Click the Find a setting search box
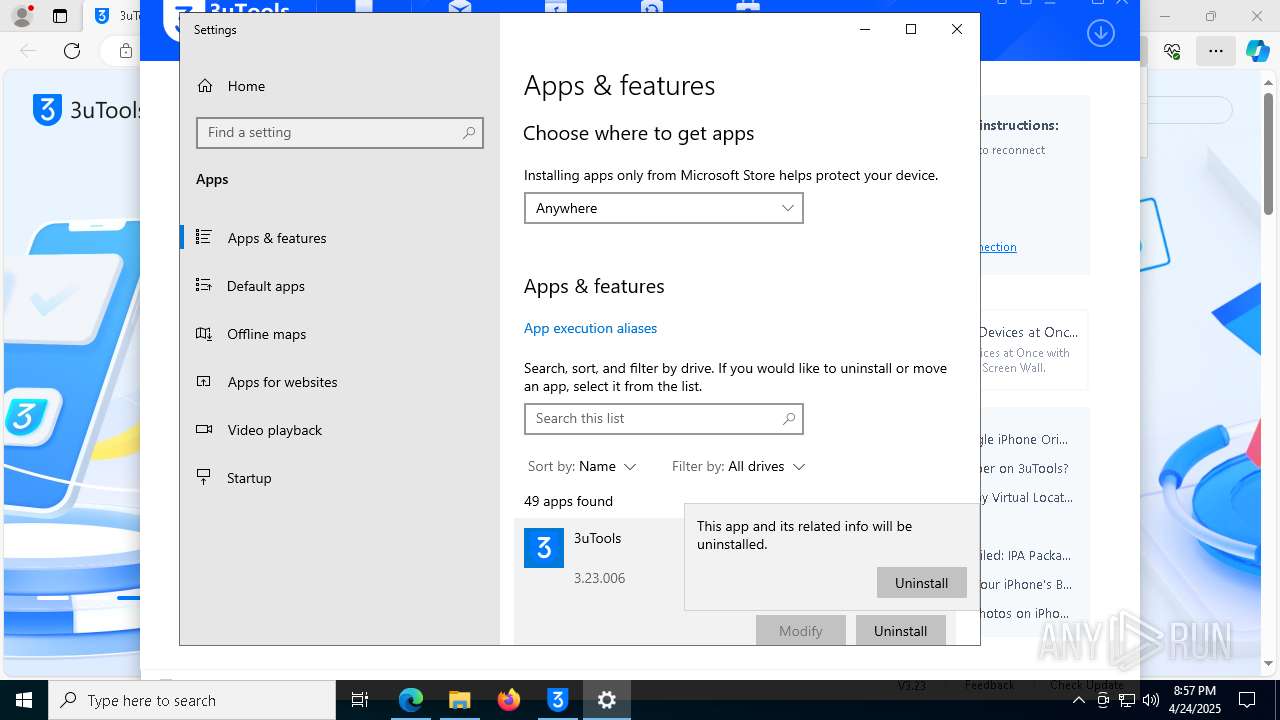The image size is (1280, 720). coord(340,132)
